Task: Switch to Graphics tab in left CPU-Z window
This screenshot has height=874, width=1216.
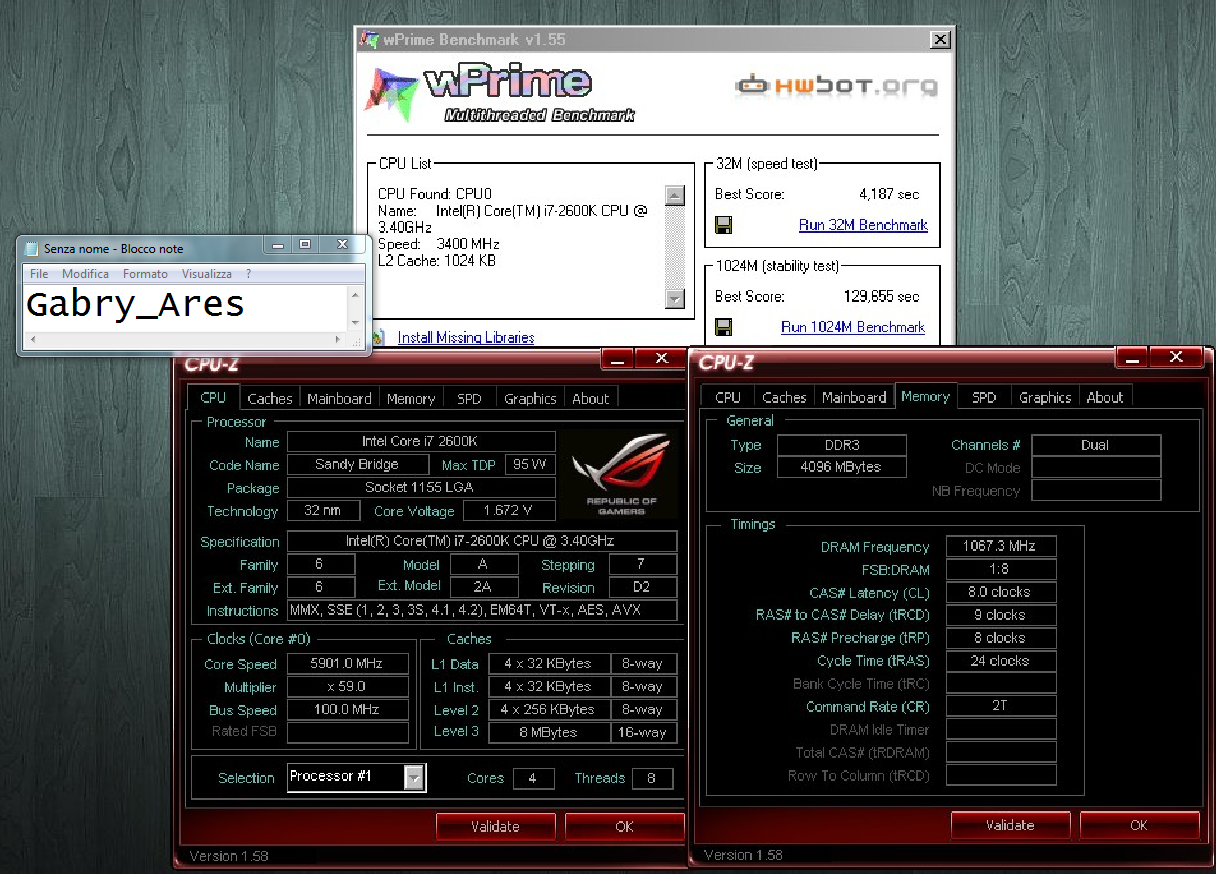Action: 530,398
